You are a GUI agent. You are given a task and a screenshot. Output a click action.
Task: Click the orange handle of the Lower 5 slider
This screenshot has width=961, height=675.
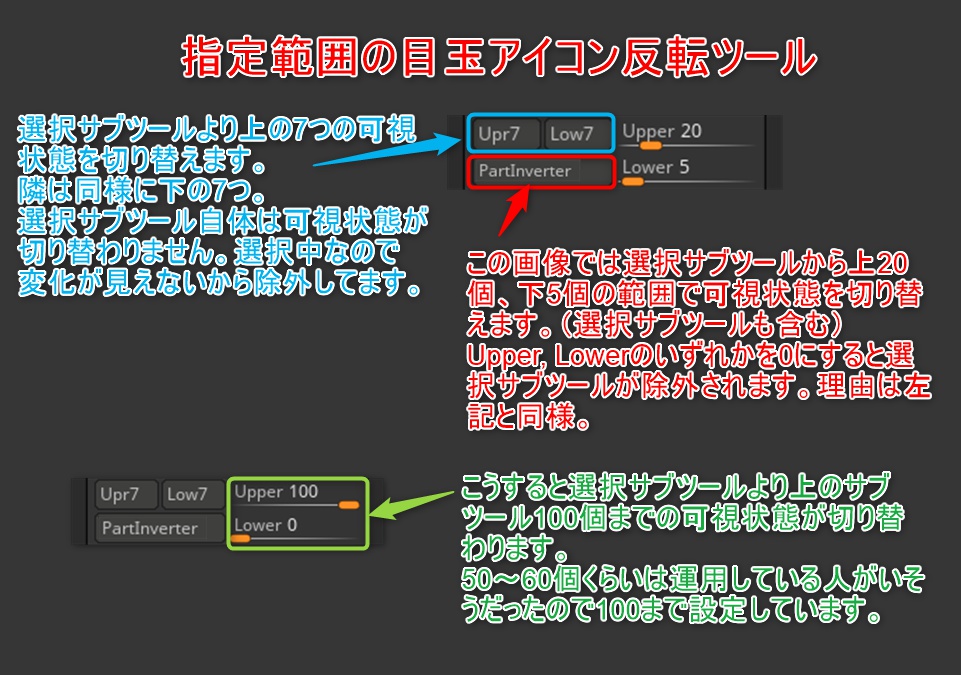point(633,181)
